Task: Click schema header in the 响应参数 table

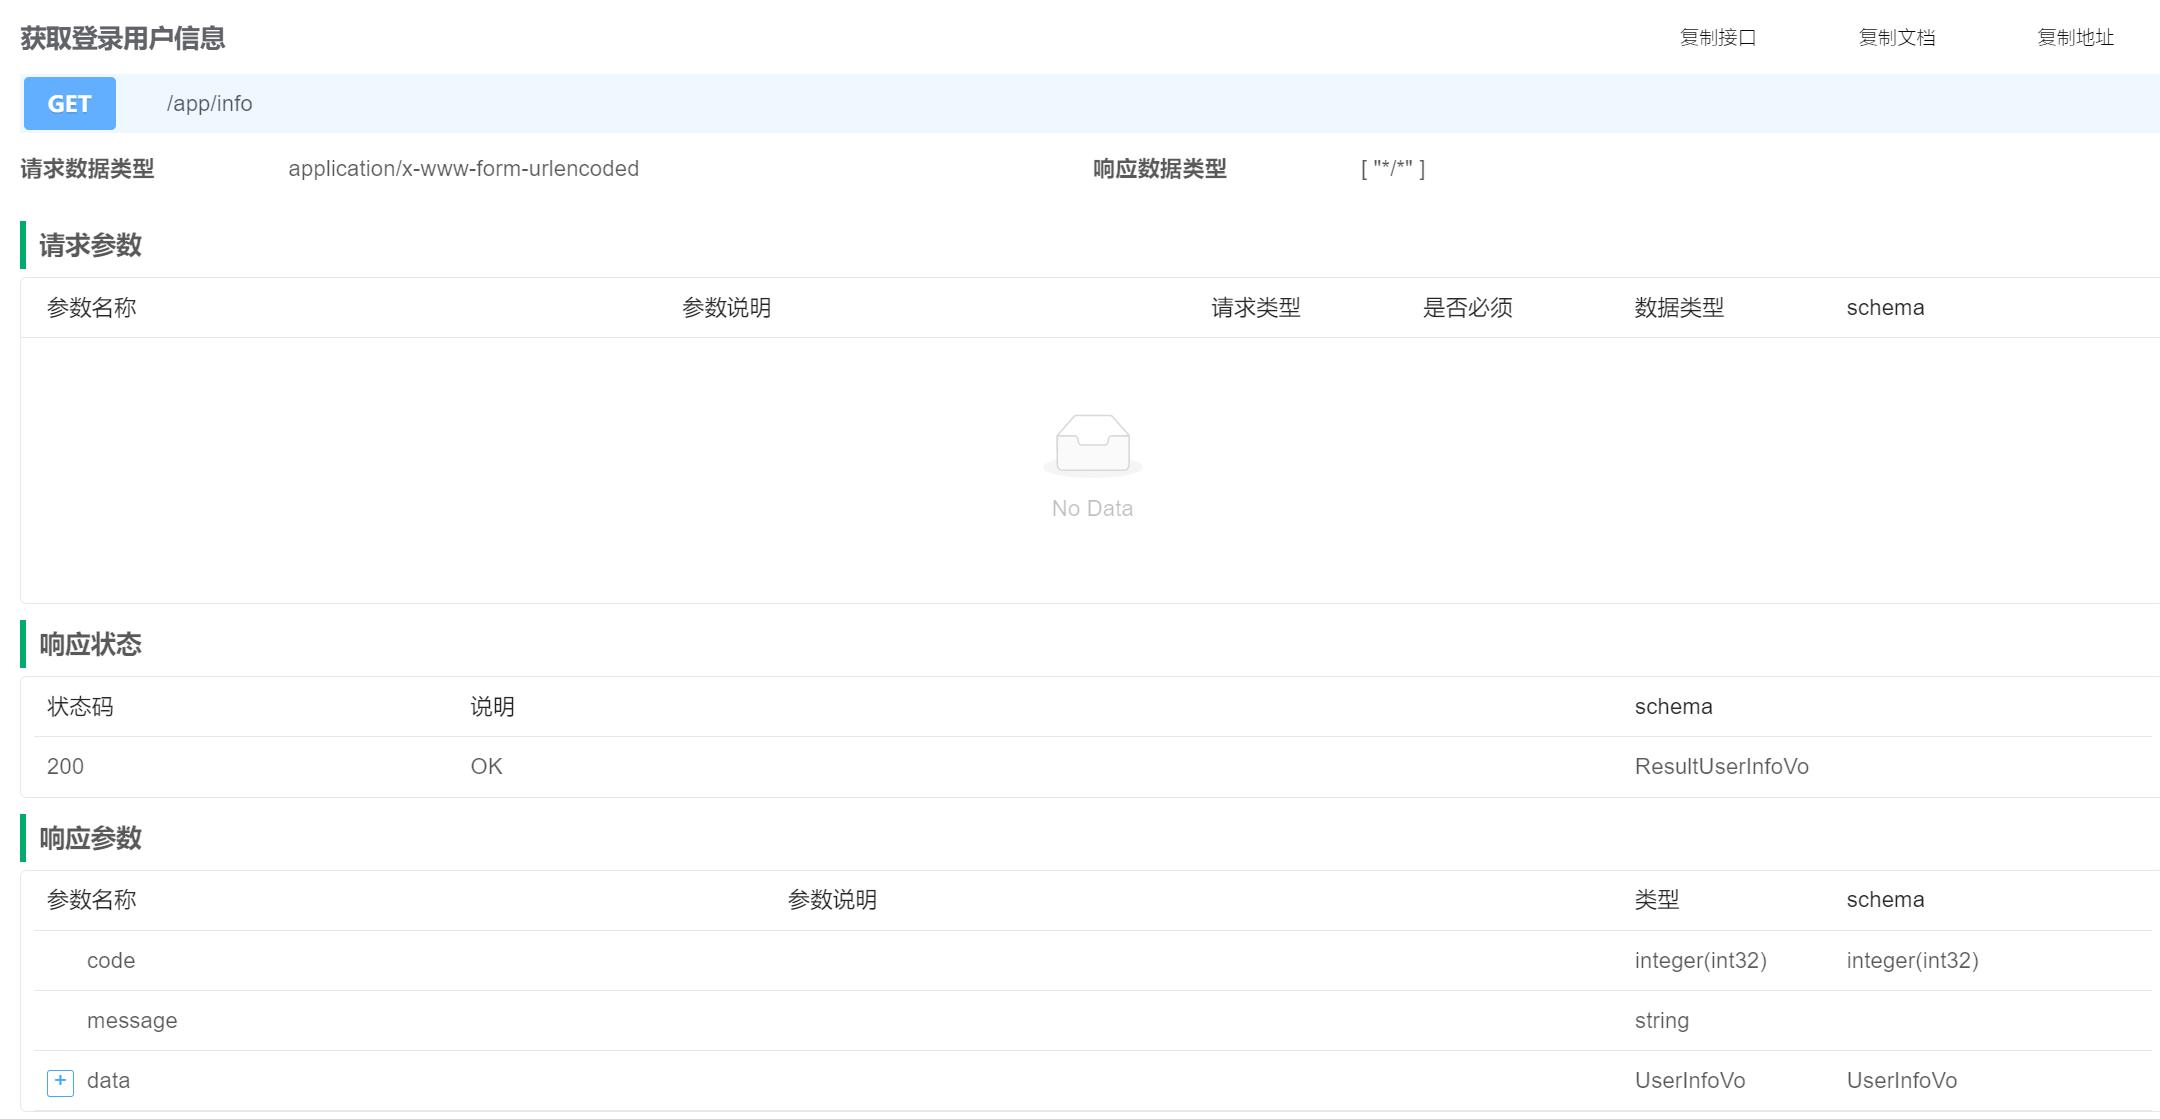Action: pyautogui.click(x=1886, y=900)
